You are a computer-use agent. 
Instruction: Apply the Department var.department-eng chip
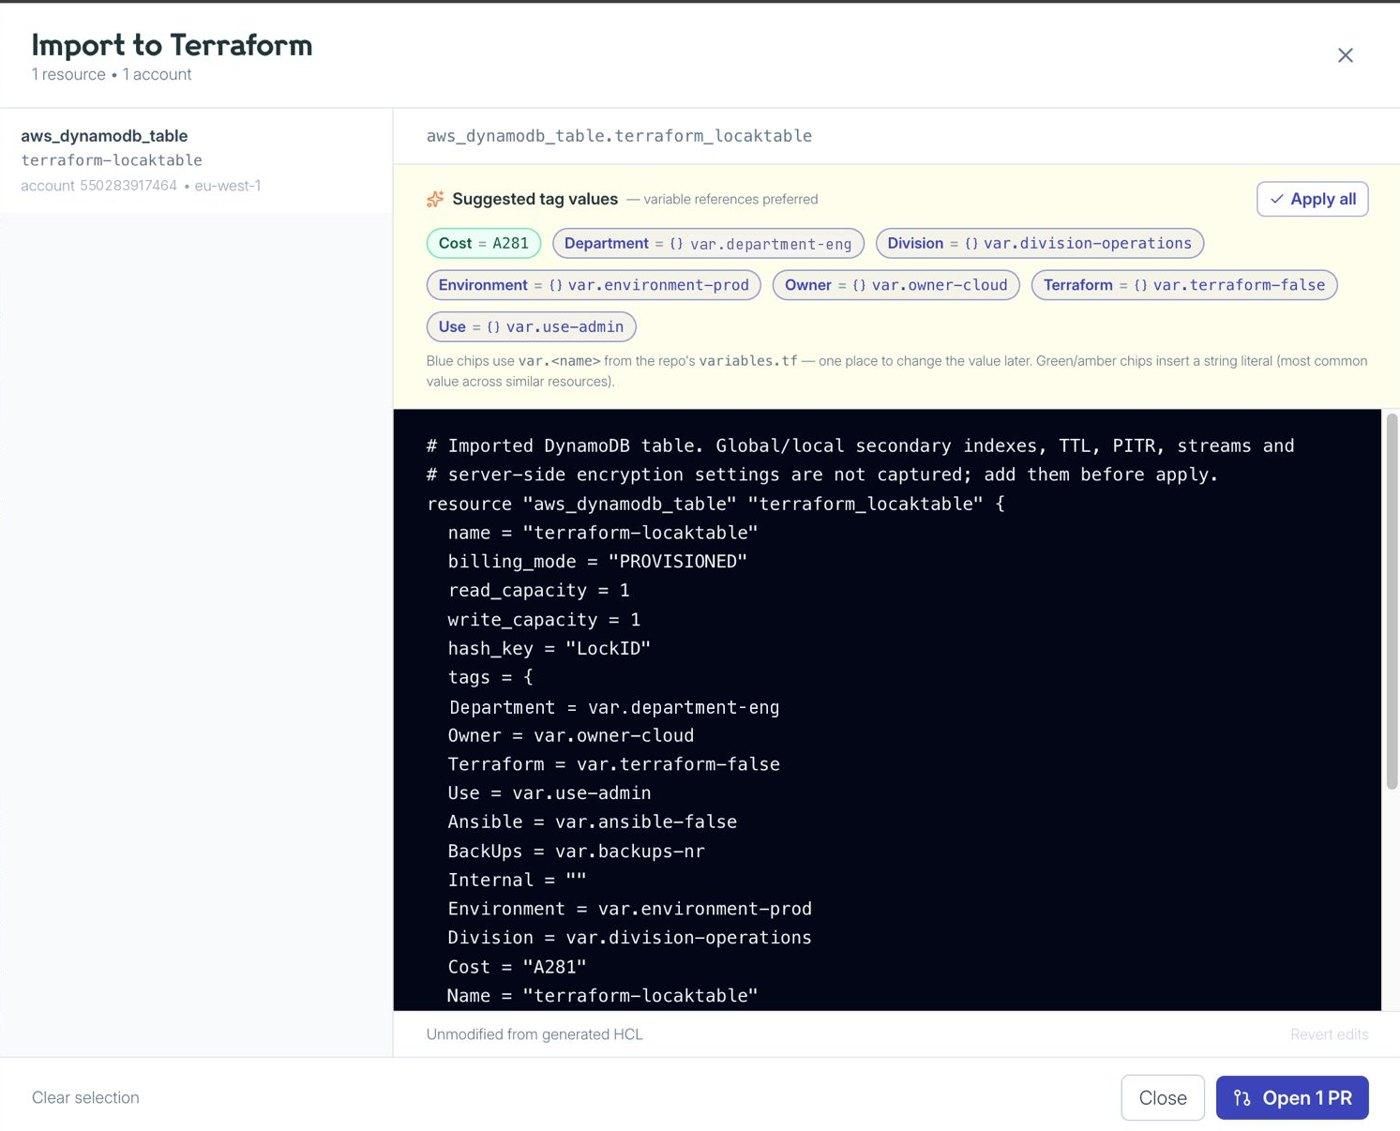[x=708, y=243]
